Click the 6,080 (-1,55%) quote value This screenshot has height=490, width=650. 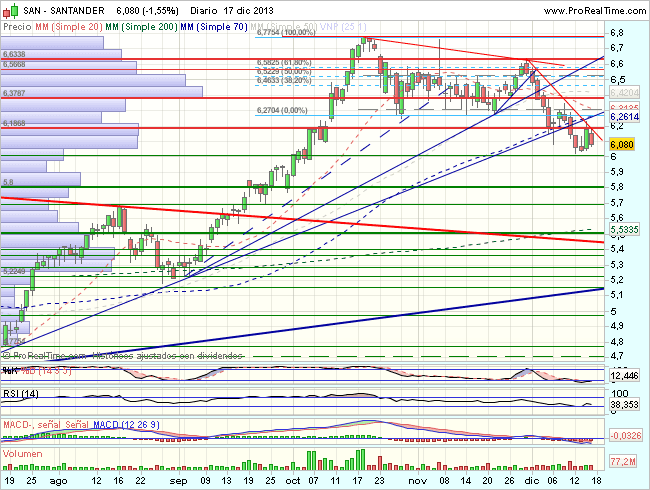[x=148, y=11]
